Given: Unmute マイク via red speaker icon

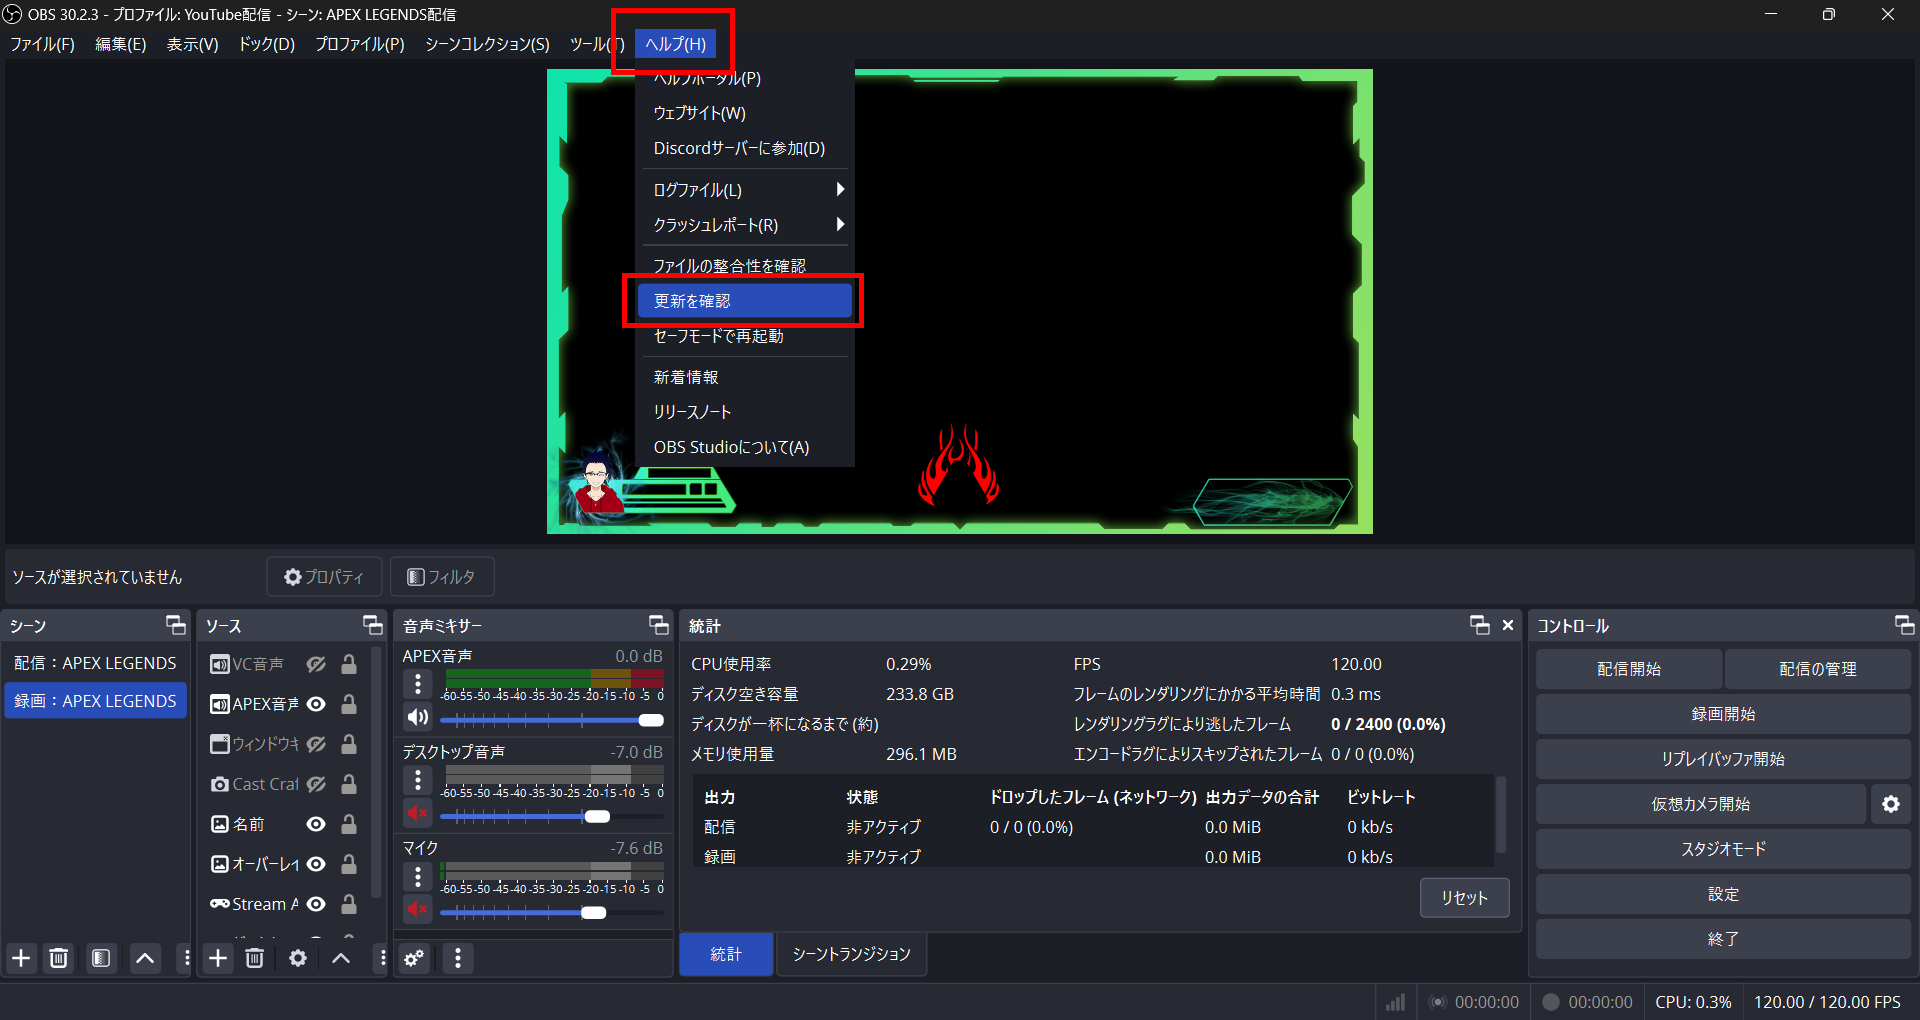Looking at the screenshot, I should [418, 909].
